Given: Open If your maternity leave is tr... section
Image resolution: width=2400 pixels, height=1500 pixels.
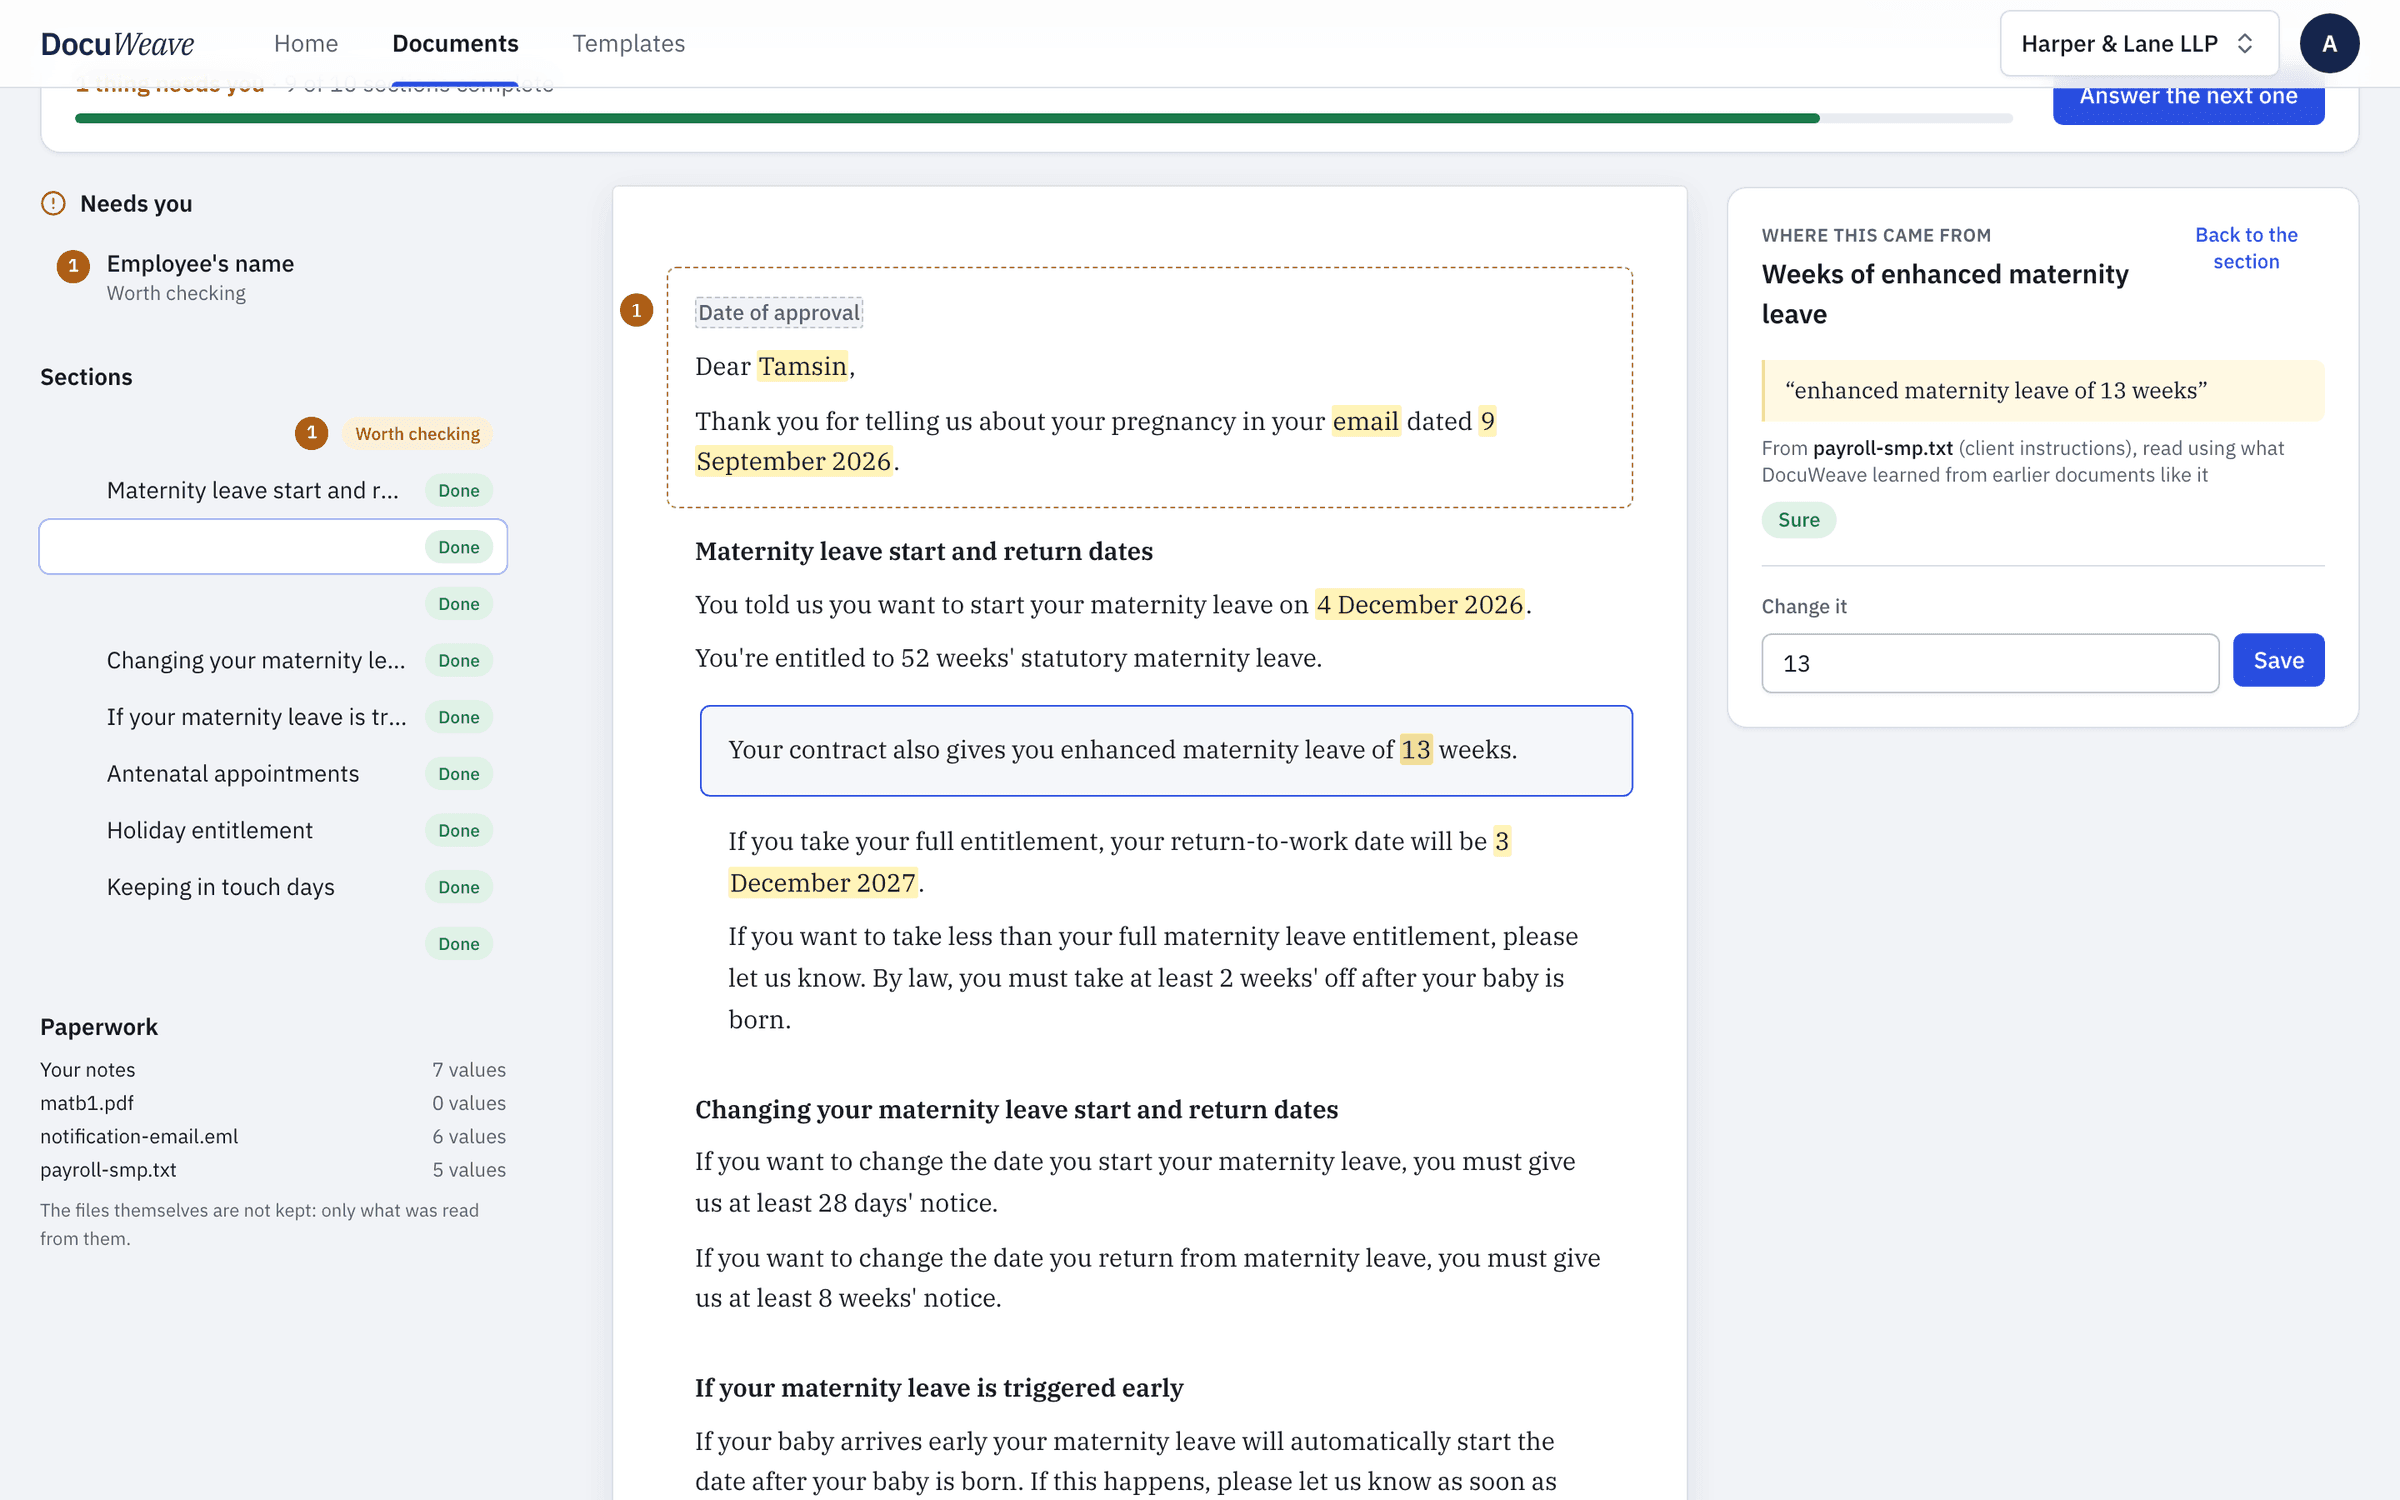Looking at the screenshot, I should tap(273, 717).
